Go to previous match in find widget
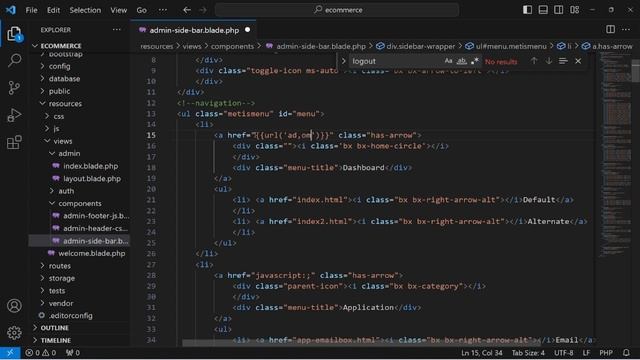Image resolution: width=640 pixels, height=360 pixels. point(534,61)
